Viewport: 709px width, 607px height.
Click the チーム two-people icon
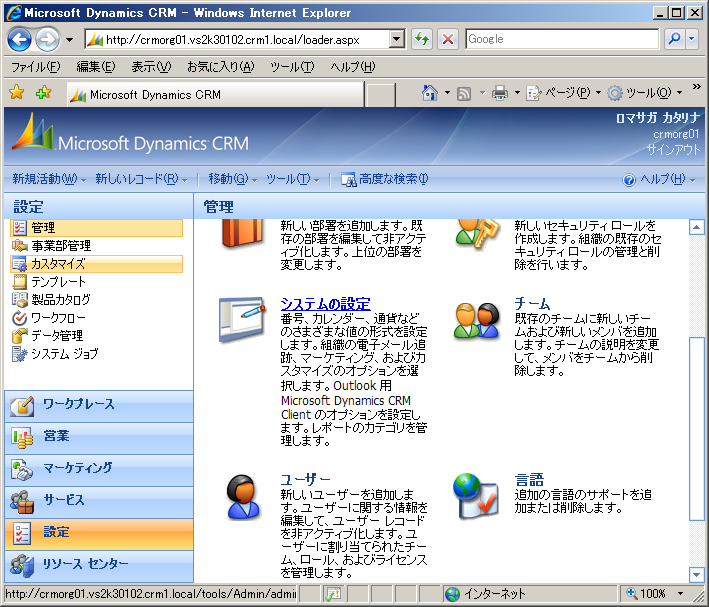point(477,321)
